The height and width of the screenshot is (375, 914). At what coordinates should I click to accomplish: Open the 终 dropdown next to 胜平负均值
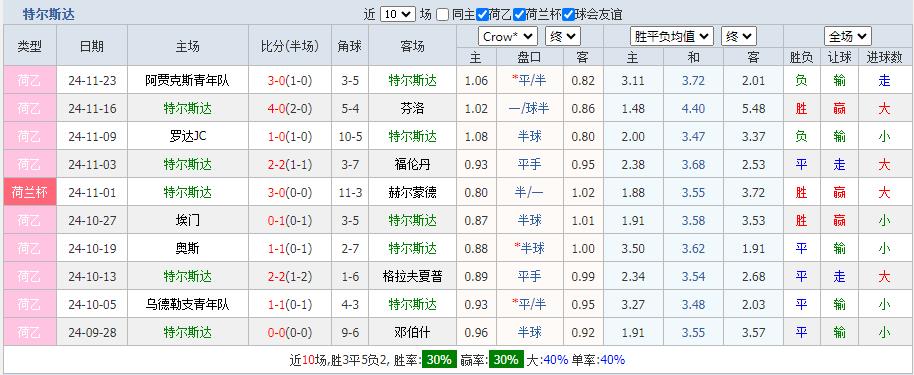coord(739,37)
